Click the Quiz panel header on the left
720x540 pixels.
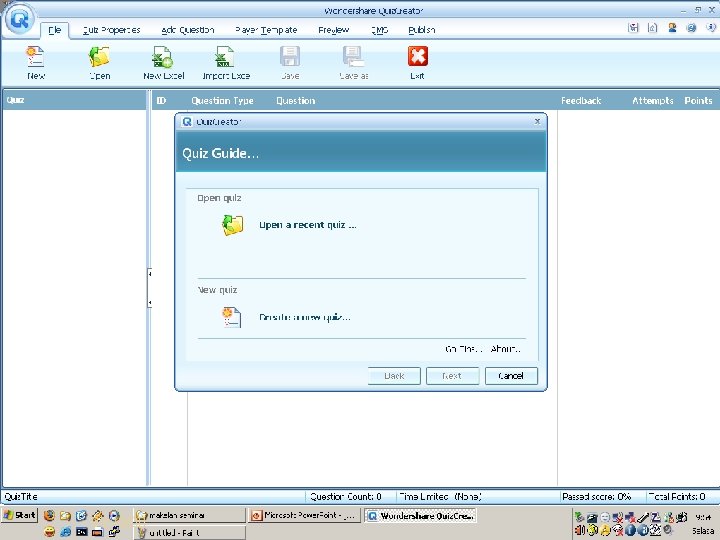click(x=74, y=100)
